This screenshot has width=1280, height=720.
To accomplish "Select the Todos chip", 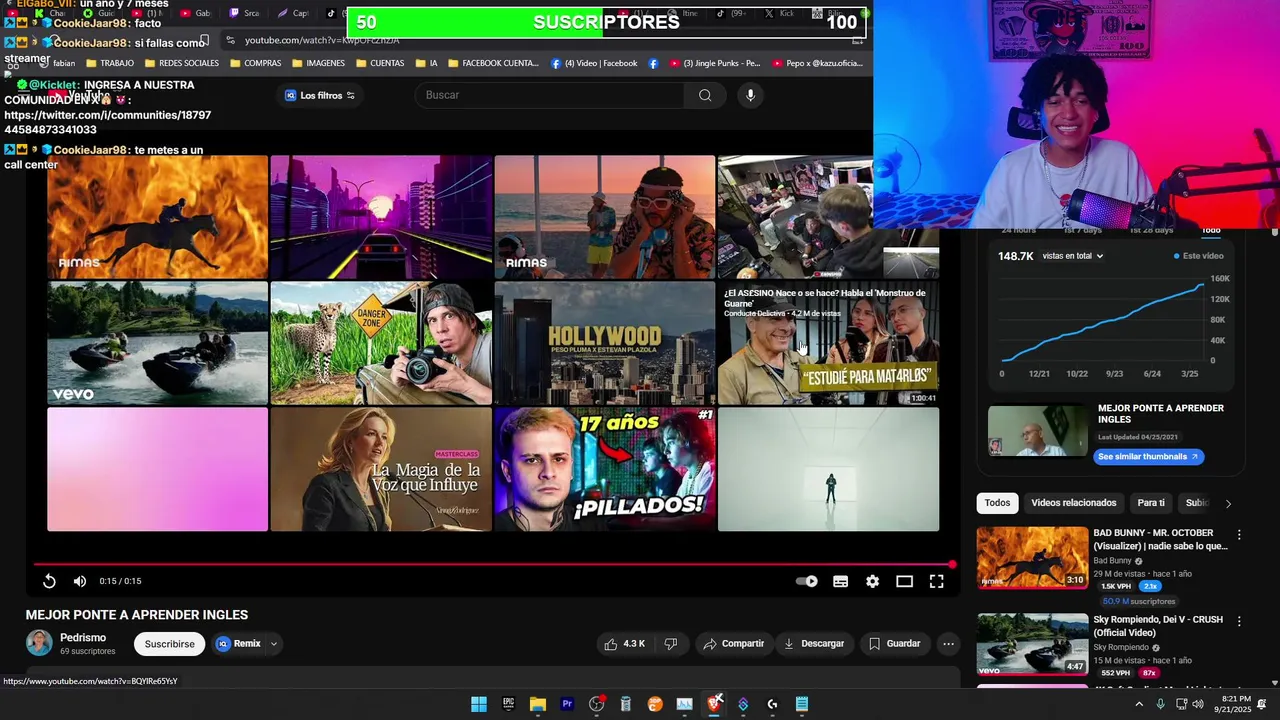I will coord(997,503).
